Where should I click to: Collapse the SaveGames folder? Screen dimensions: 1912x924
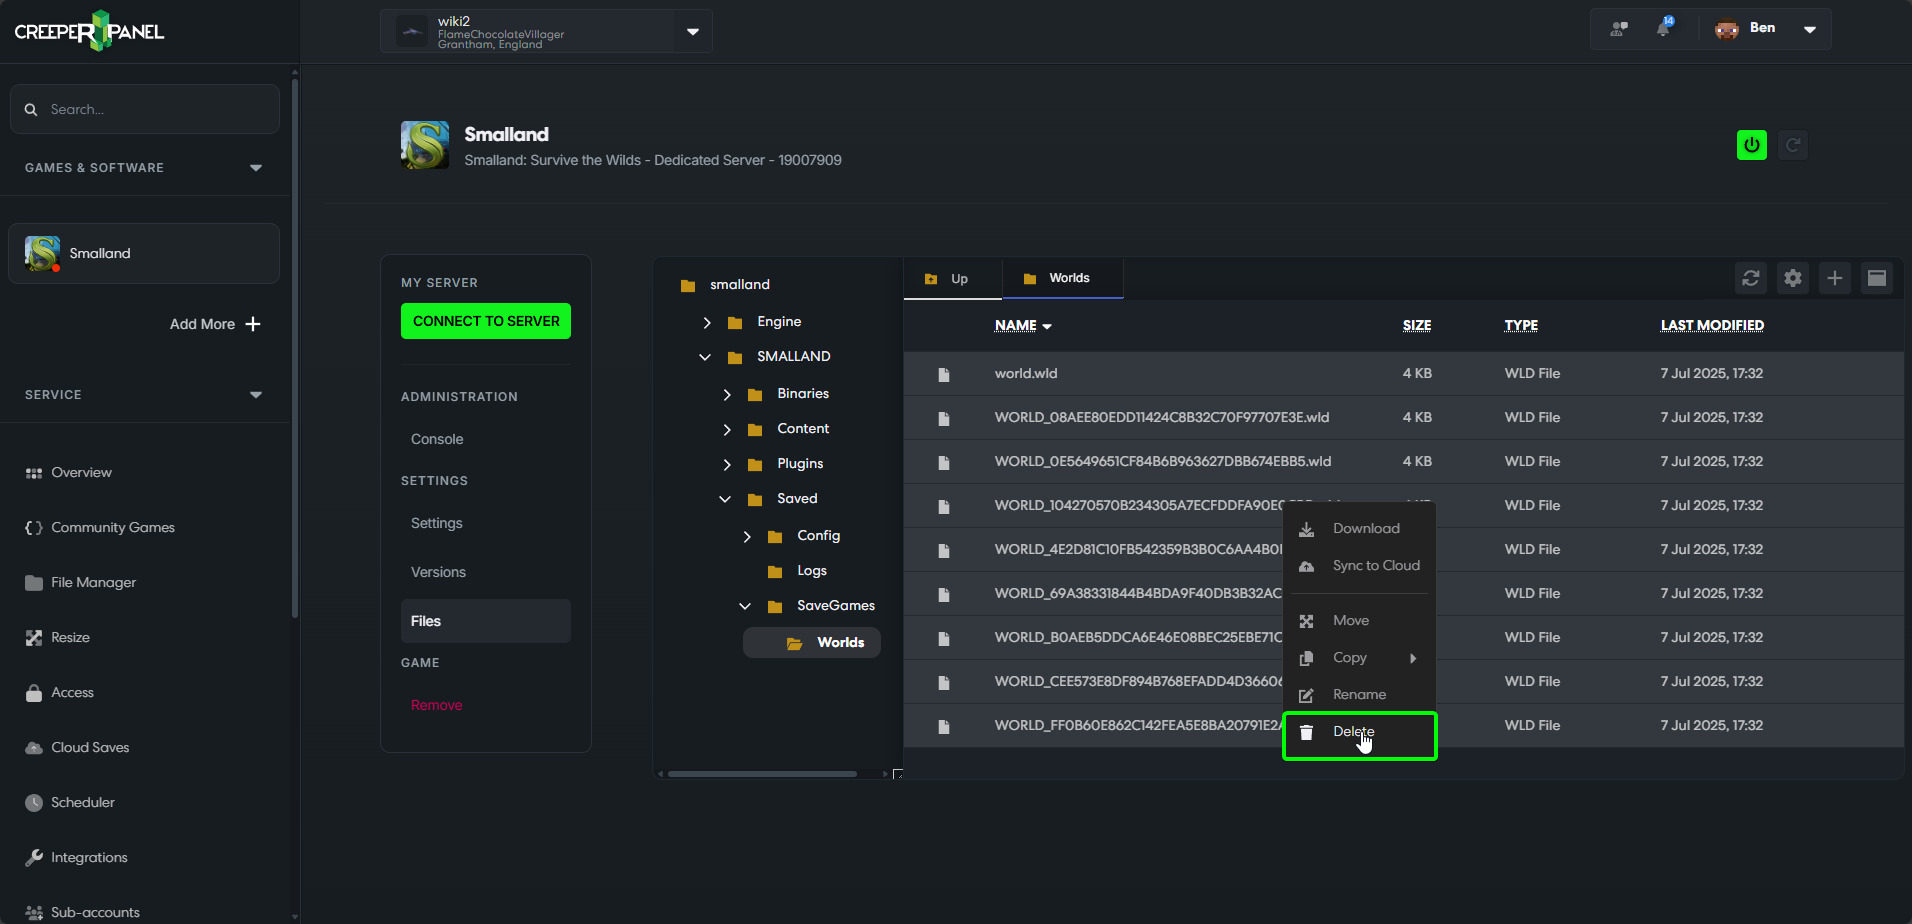(745, 606)
